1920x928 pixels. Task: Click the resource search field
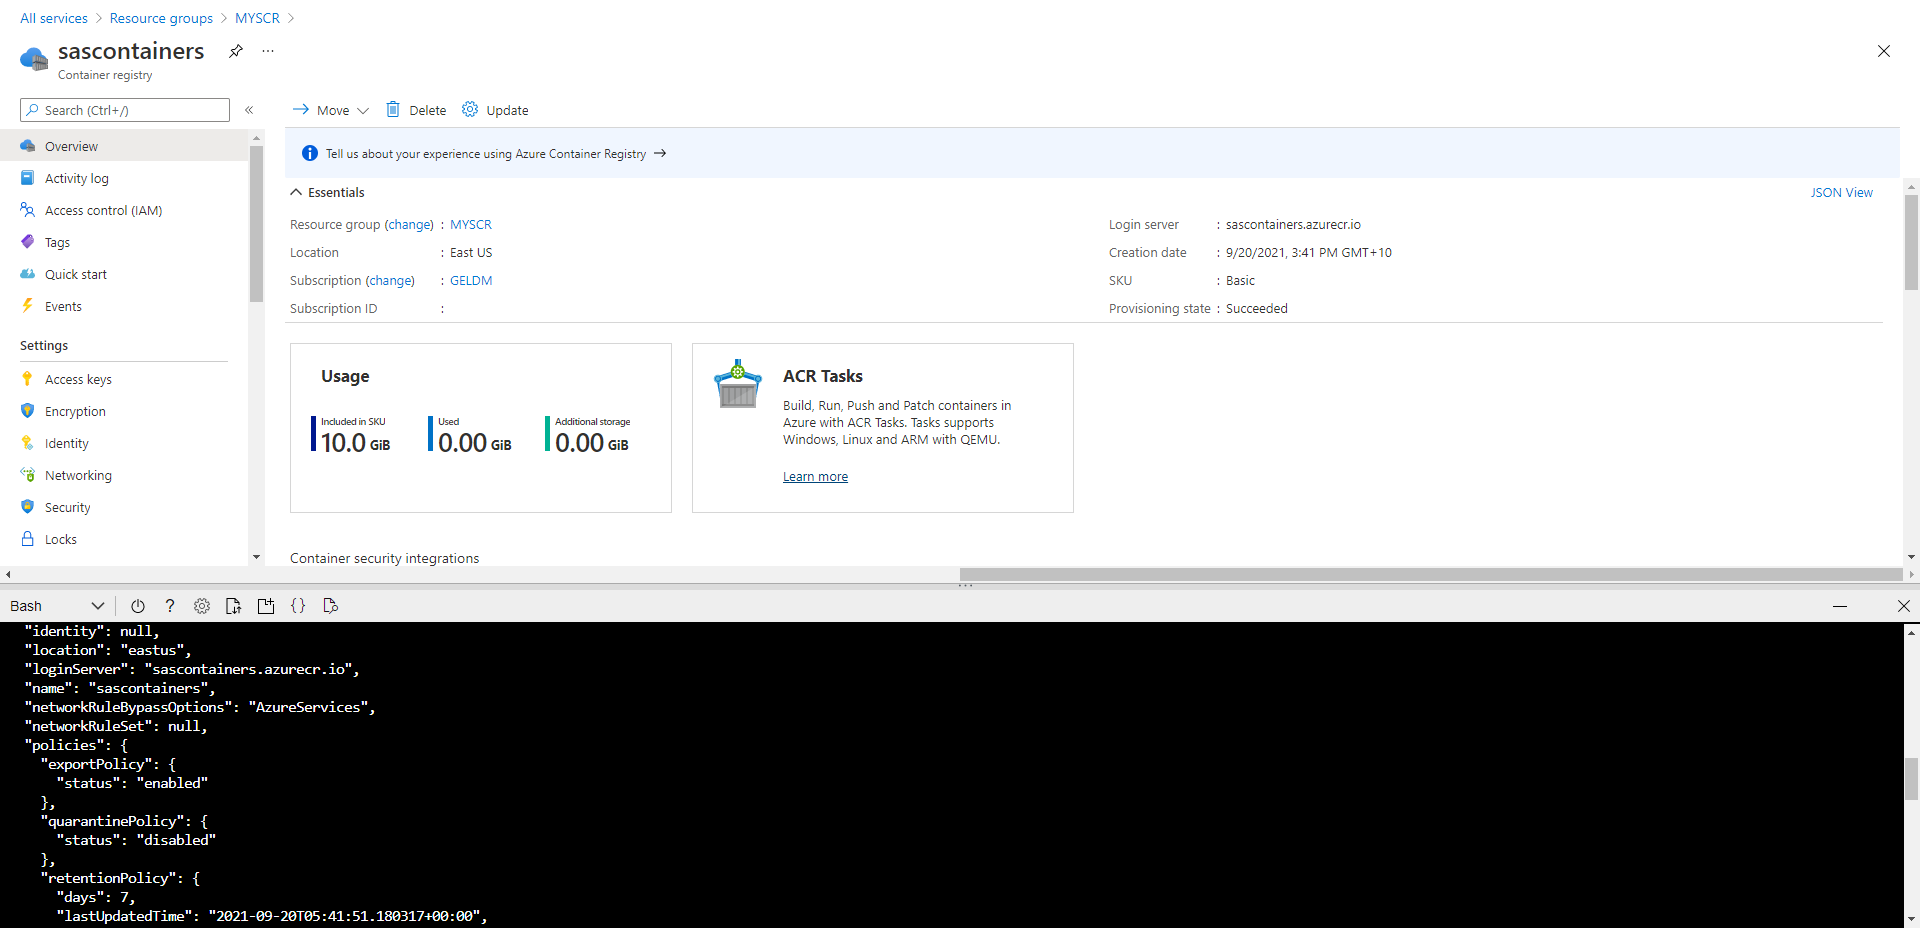pyautogui.click(x=124, y=110)
